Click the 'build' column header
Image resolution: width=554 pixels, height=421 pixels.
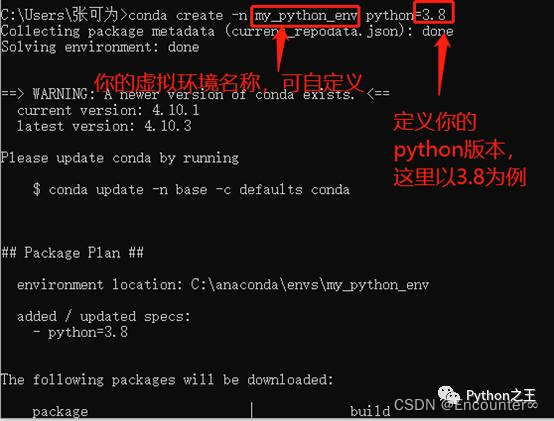(x=370, y=411)
